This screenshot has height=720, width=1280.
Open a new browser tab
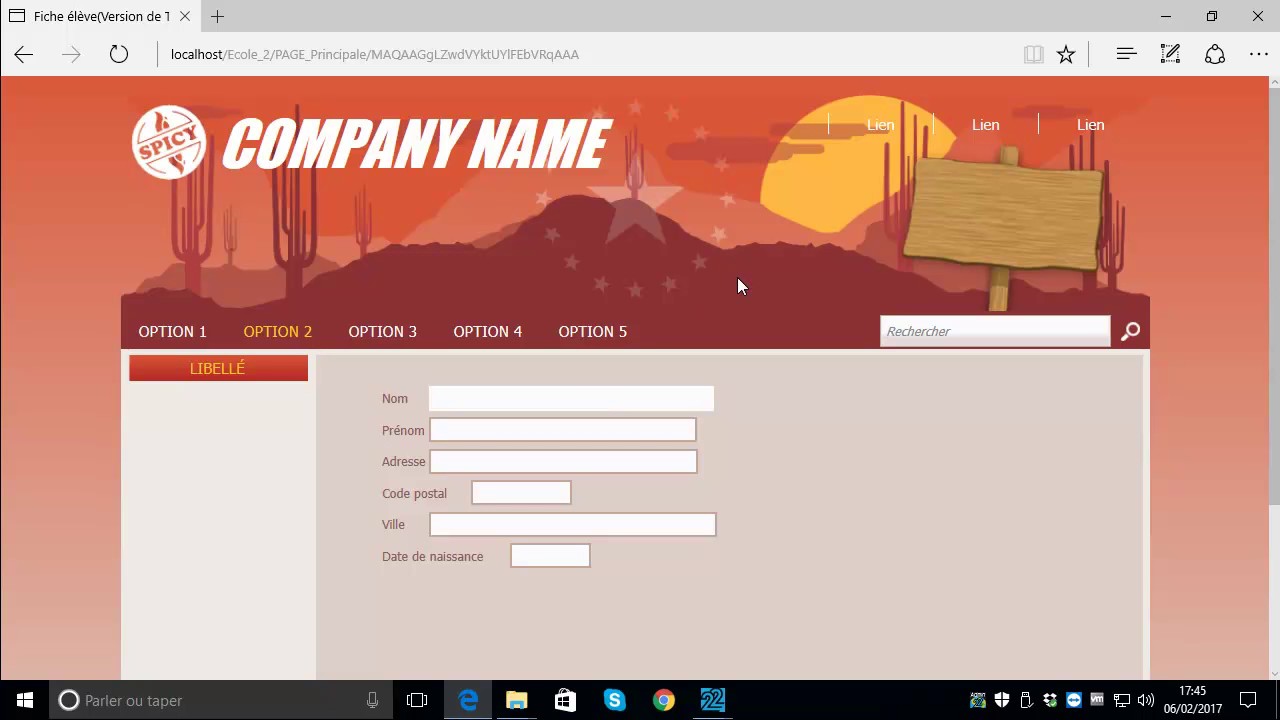[x=217, y=16]
